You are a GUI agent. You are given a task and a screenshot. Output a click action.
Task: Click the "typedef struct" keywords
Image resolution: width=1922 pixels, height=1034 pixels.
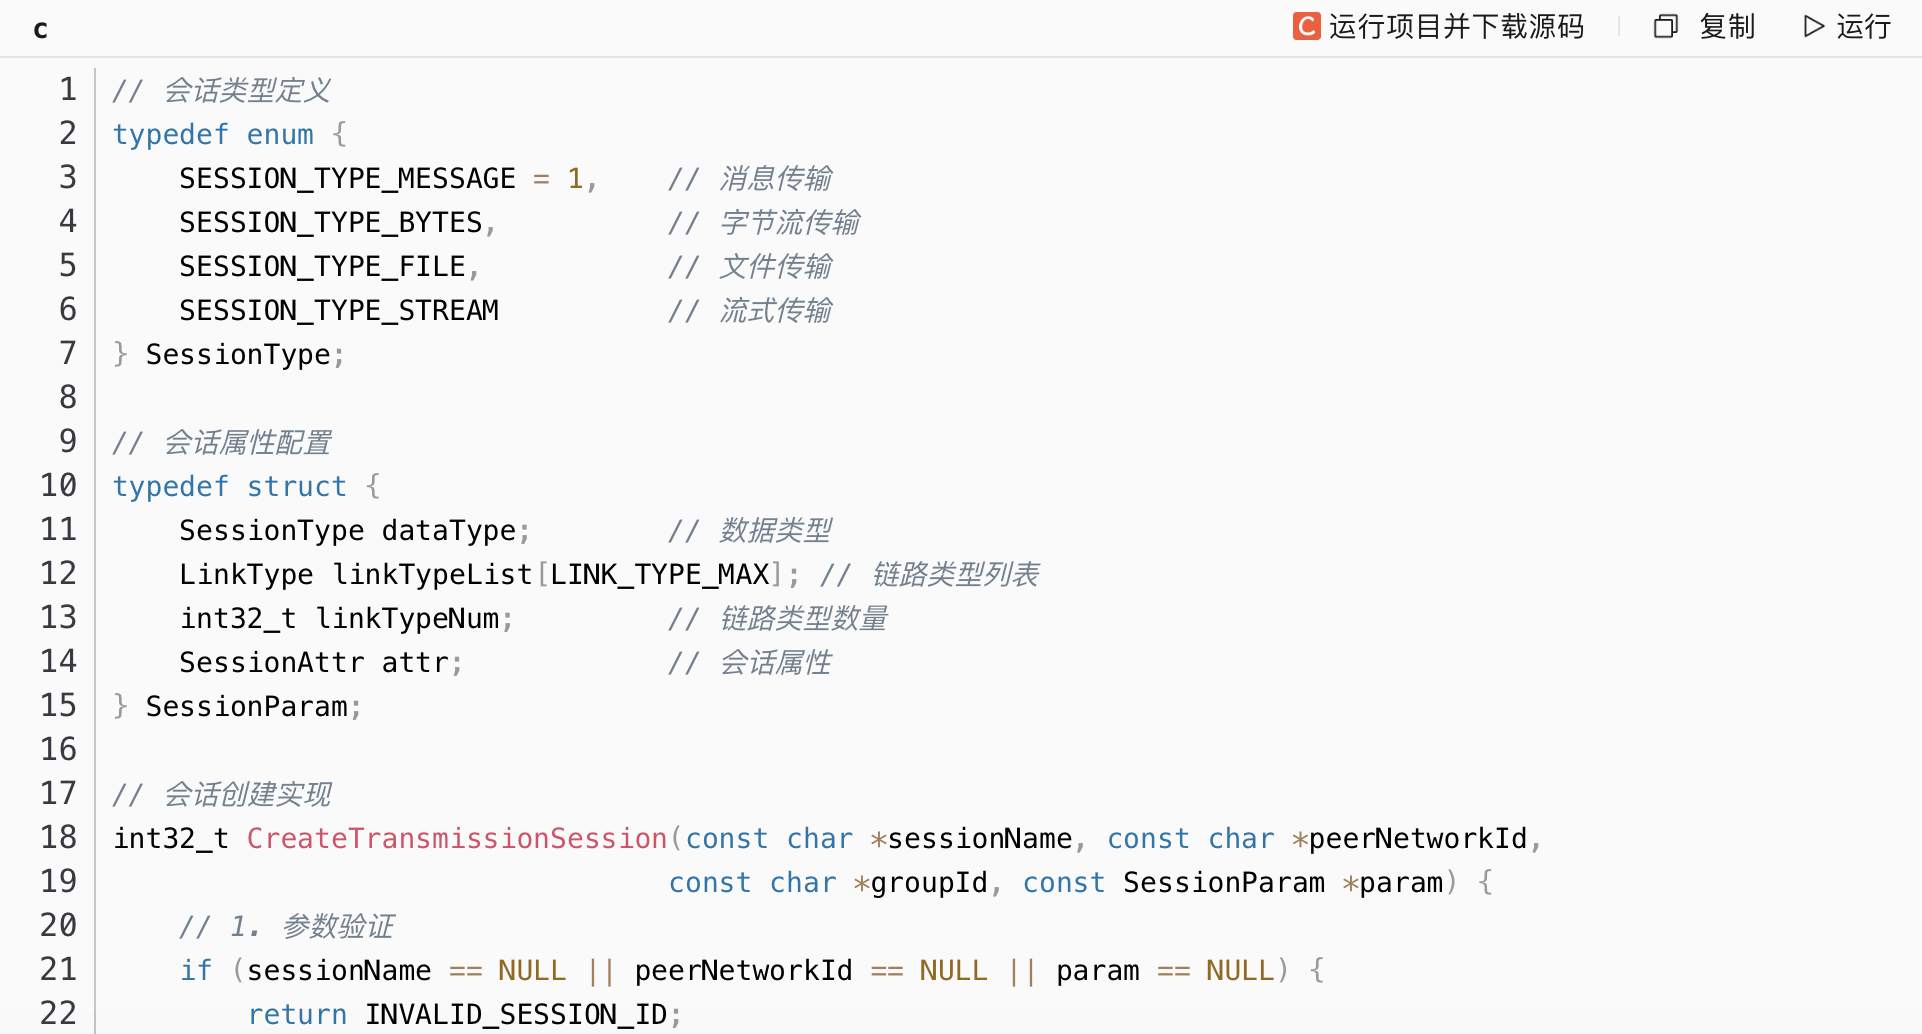229,486
